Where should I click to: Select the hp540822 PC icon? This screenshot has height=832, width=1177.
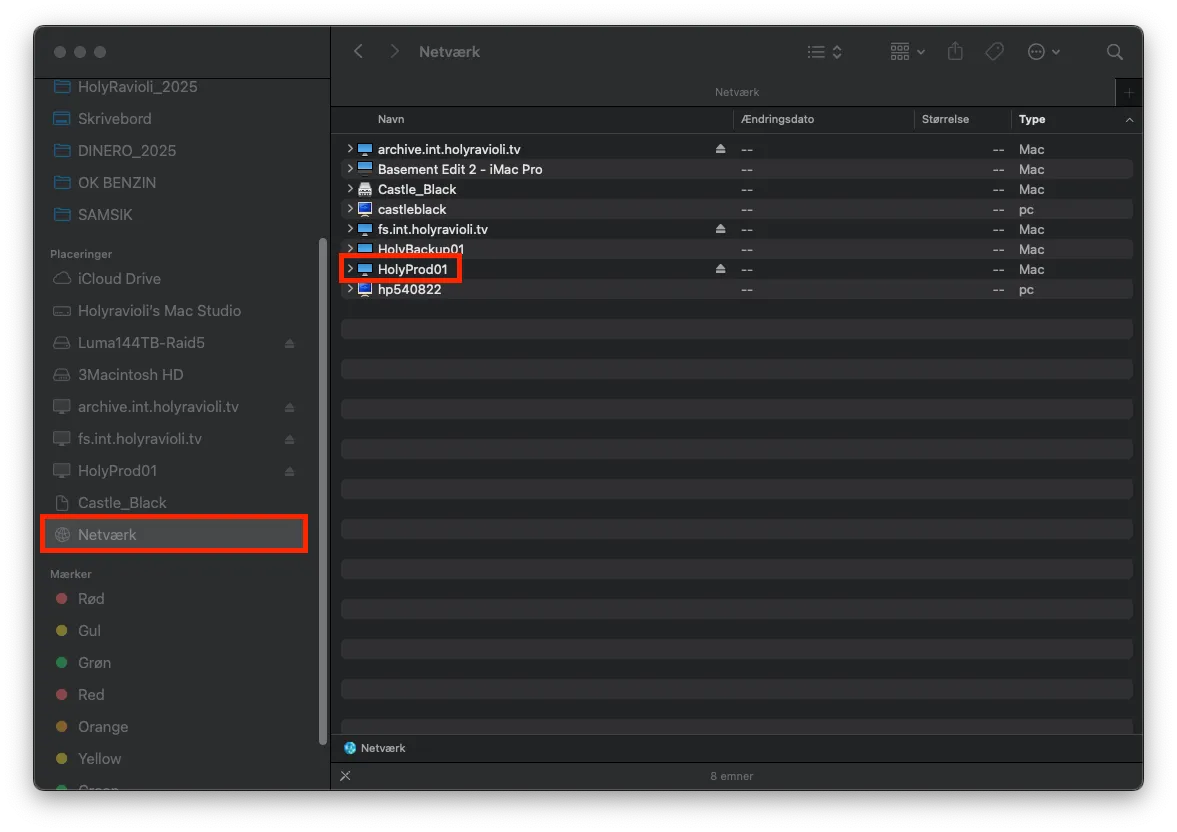point(365,289)
